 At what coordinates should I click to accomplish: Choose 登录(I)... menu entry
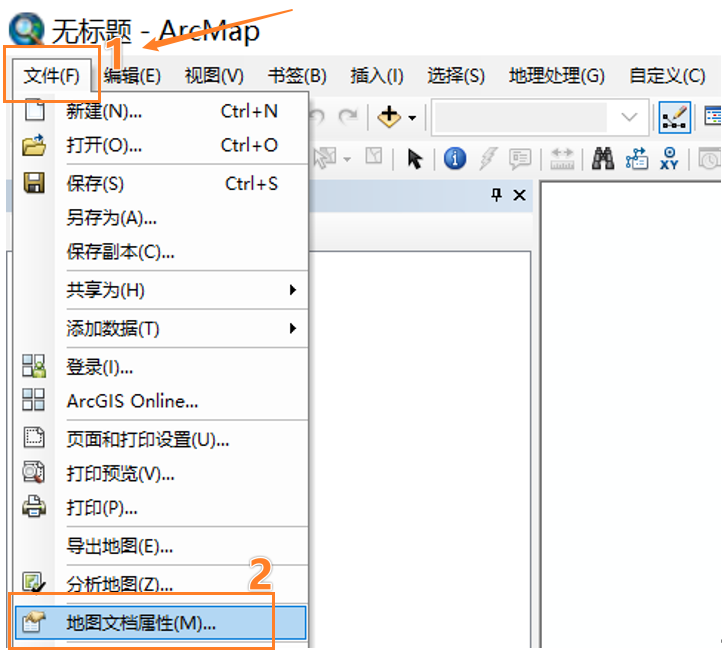160,367
